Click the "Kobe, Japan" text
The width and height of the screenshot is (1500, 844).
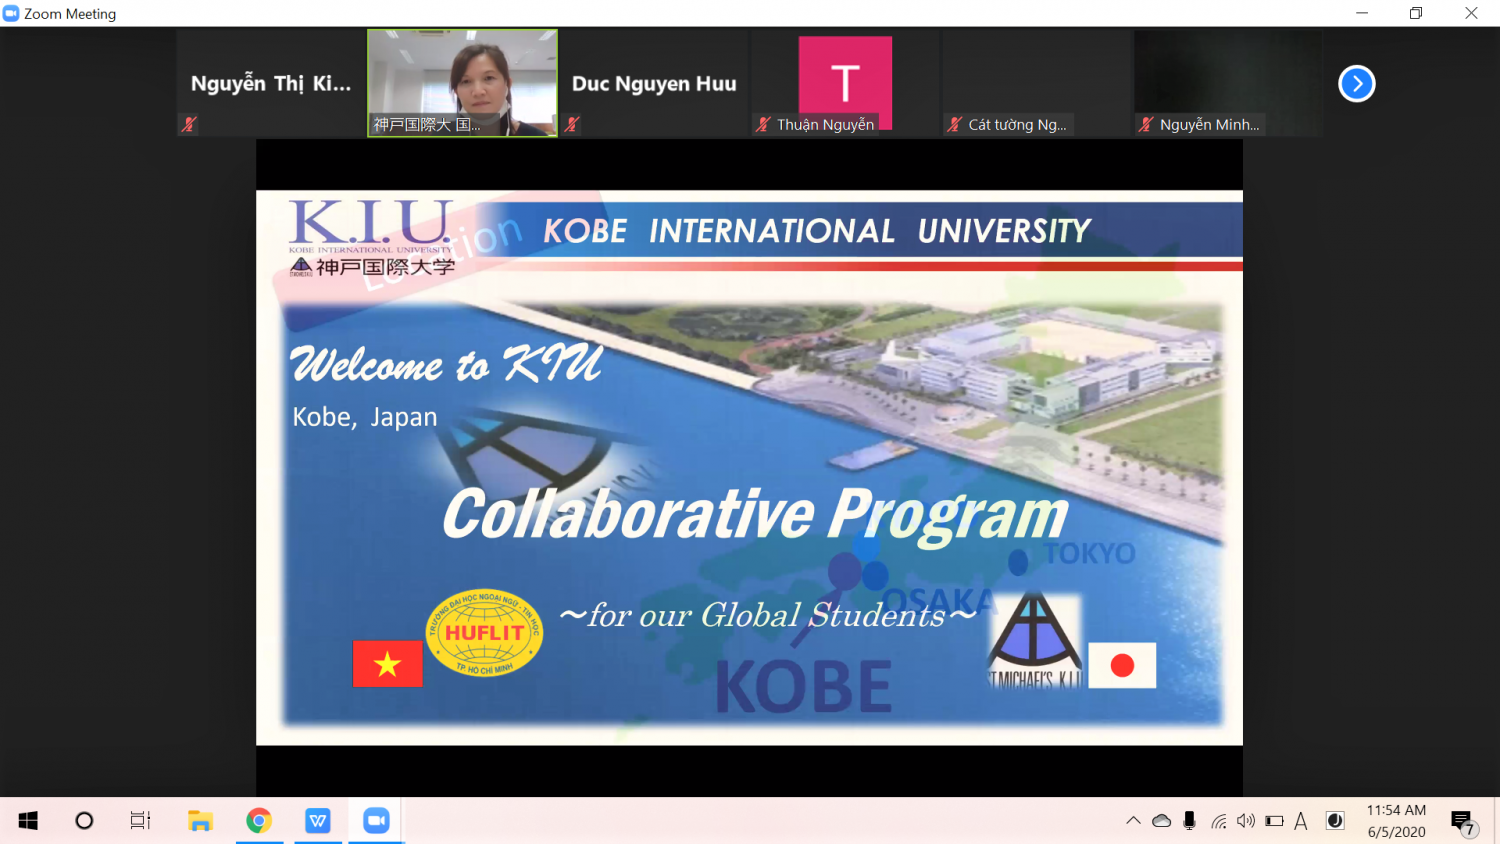click(365, 417)
